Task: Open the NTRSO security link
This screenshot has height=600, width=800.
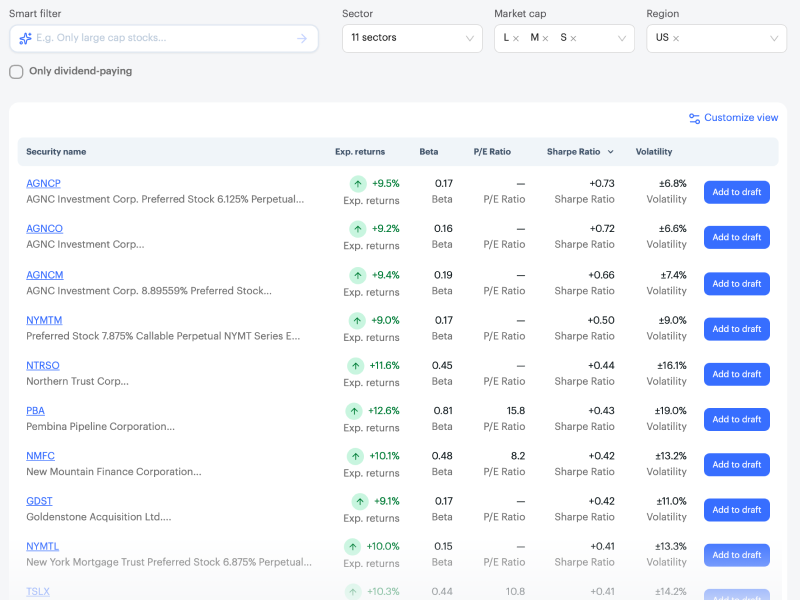Action: point(43,366)
